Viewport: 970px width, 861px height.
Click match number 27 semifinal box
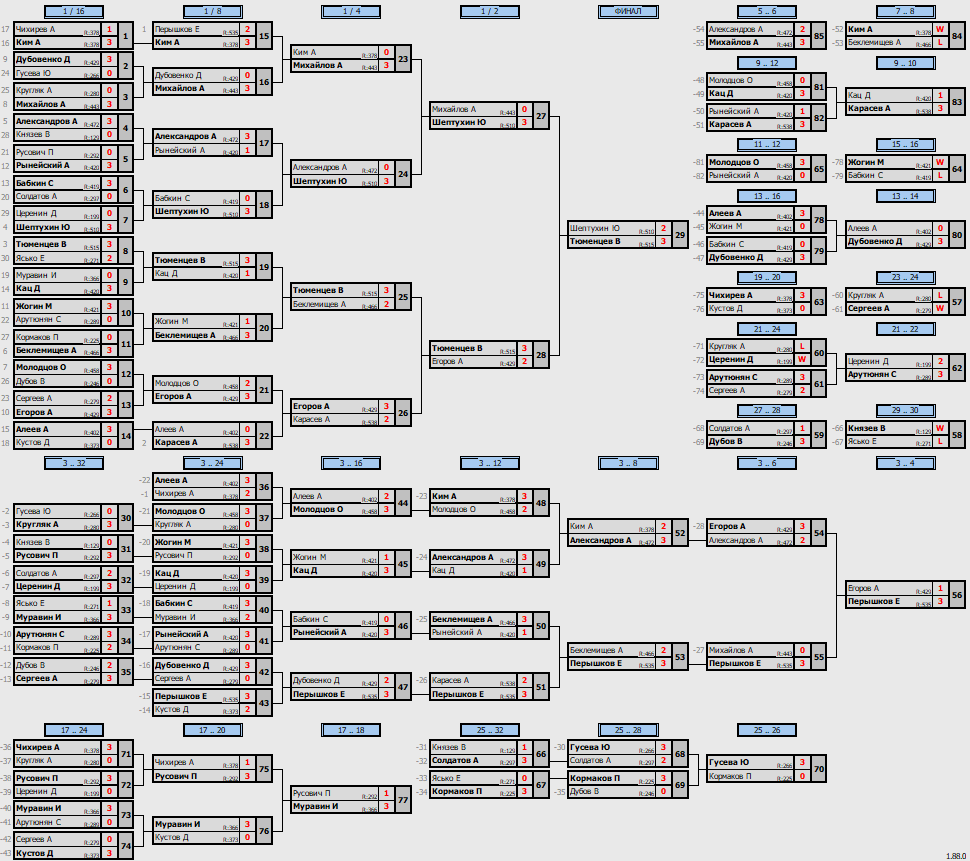click(x=541, y=116)
